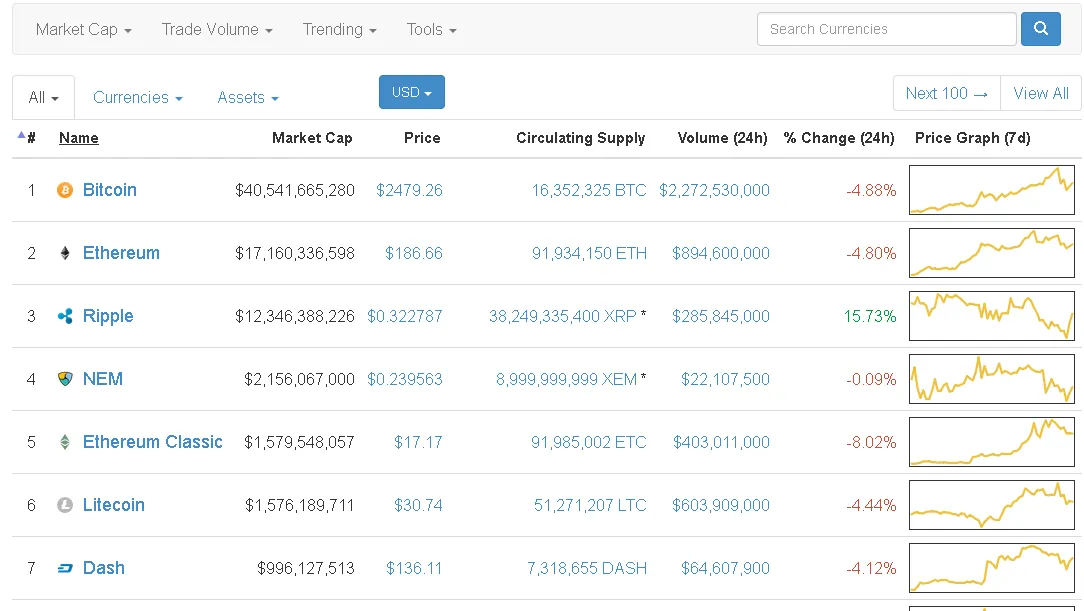Click Litecoin price $30.74
The width and height of the screenshot is (1084, 611).
pyautogui.click(x=418, y=505)
